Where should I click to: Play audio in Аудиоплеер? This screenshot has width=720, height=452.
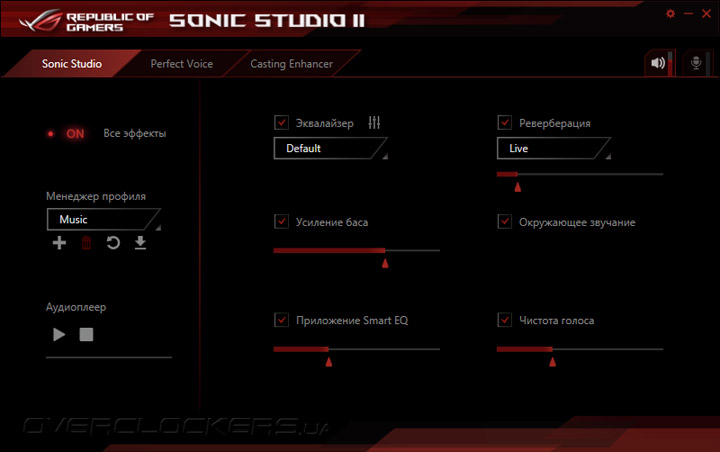click(59, 334)
